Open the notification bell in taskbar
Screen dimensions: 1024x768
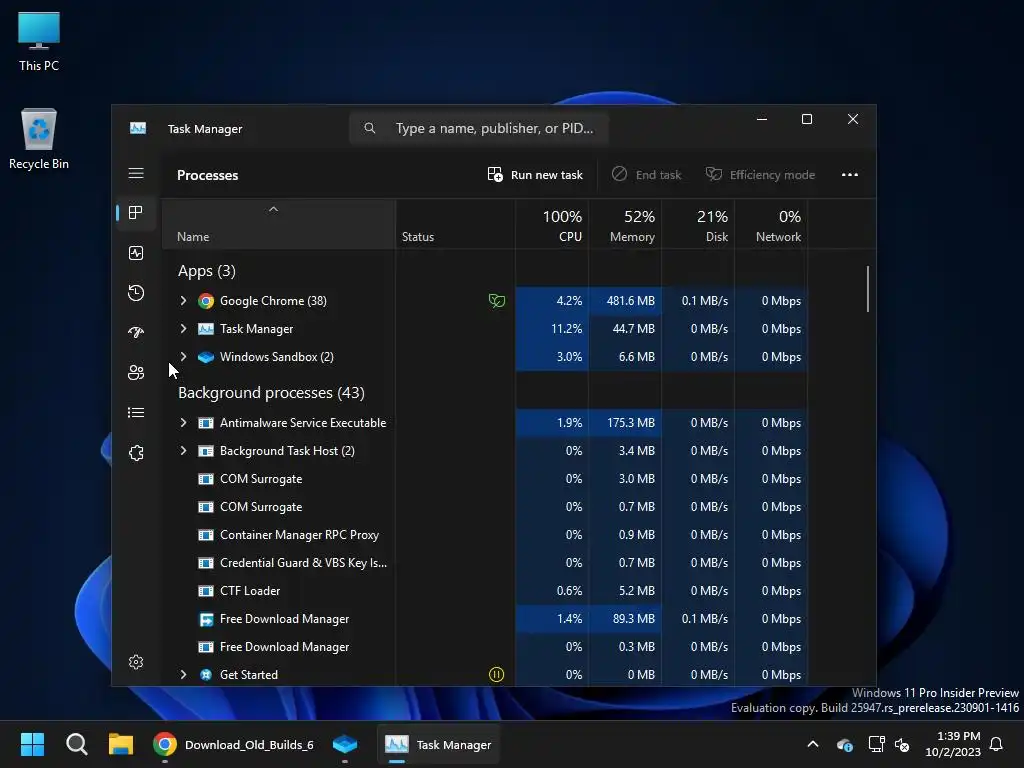(x=997, y=744)
